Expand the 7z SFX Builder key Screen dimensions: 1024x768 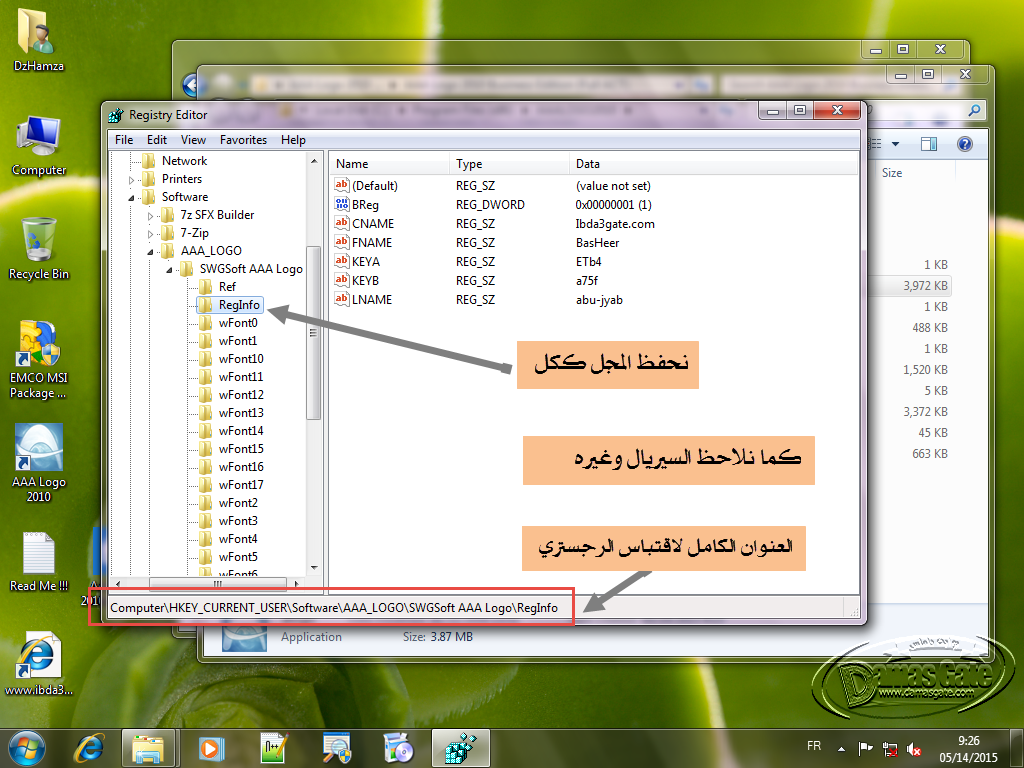(x=150, y=216)
